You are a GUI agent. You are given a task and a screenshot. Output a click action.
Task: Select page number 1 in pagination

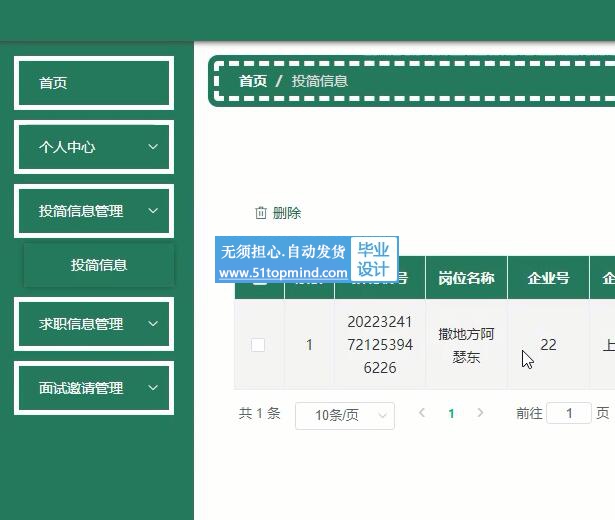[x=451, y=413]
